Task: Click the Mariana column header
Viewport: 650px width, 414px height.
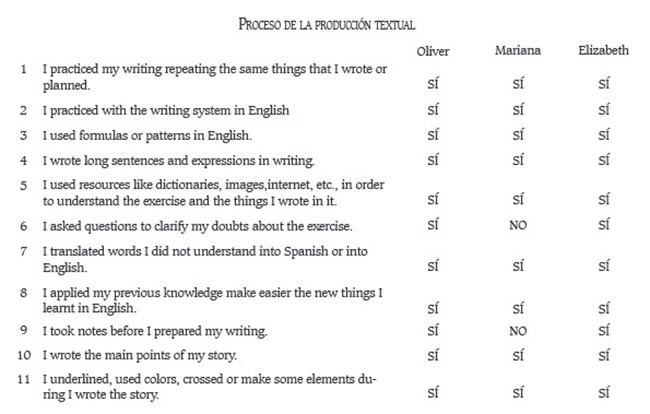Action: click(517, 51)
